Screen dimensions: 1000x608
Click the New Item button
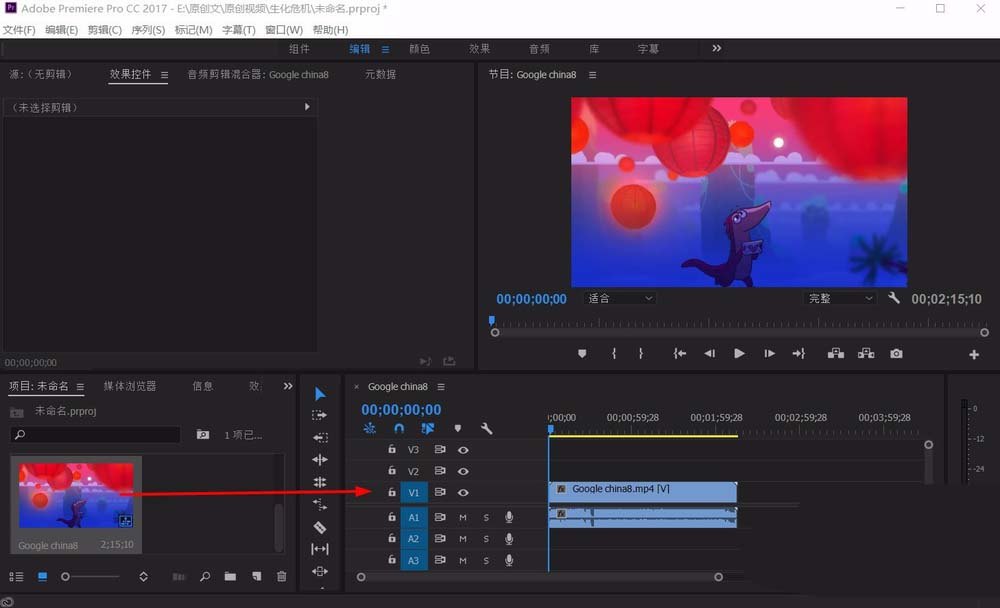pos(256,576)
